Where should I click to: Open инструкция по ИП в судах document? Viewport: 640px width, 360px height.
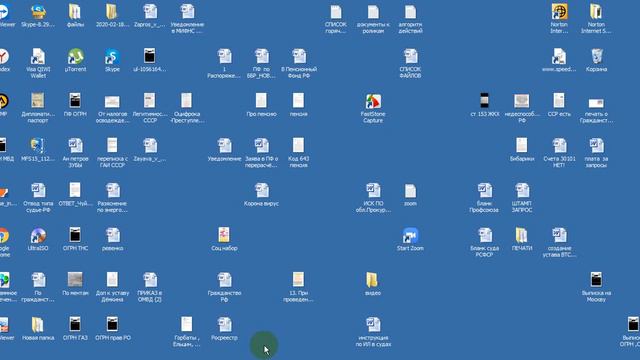(x=373, y=326)
